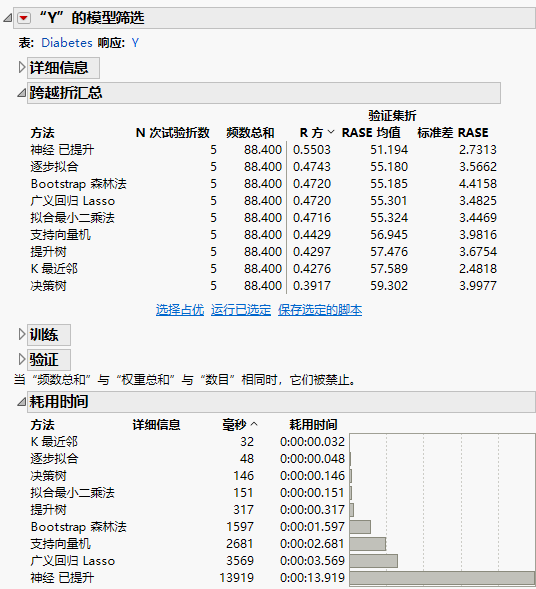Click the N 次试验折数 column header

172,133
